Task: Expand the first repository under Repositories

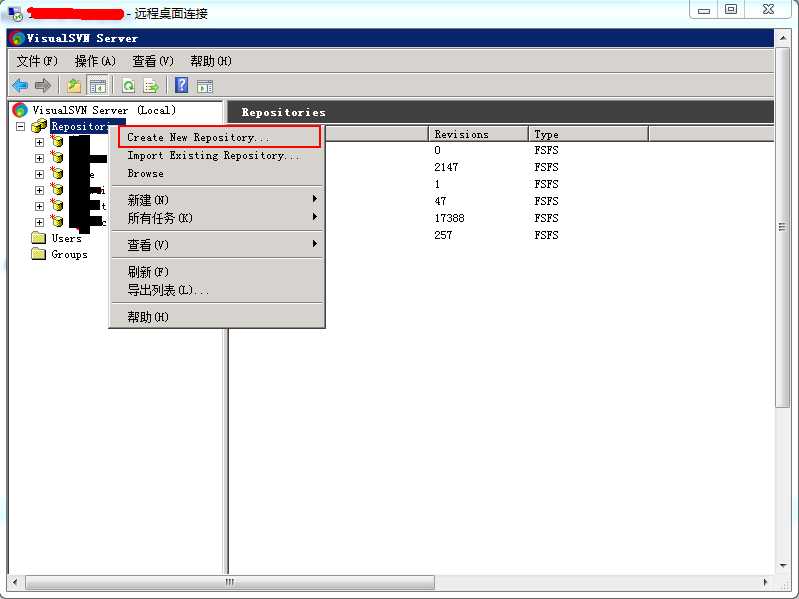Action: (39, 142)
